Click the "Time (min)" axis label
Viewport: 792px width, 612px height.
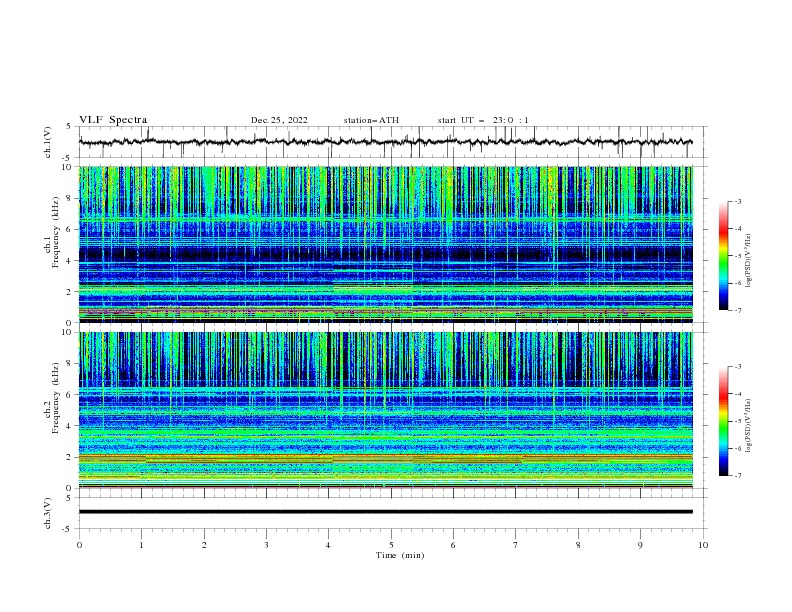click(400, 555)
